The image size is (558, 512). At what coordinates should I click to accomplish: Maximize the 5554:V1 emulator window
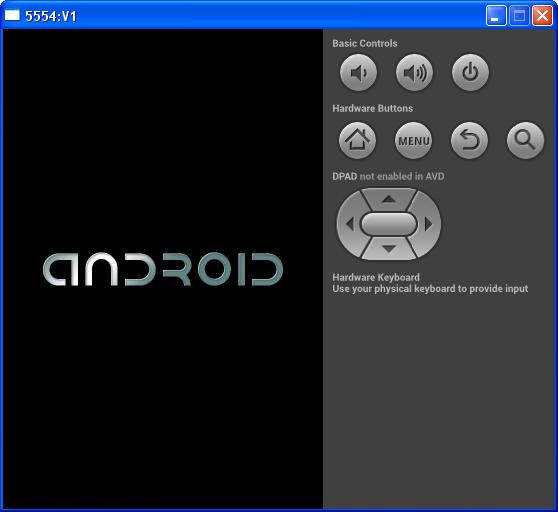(519, 16)
